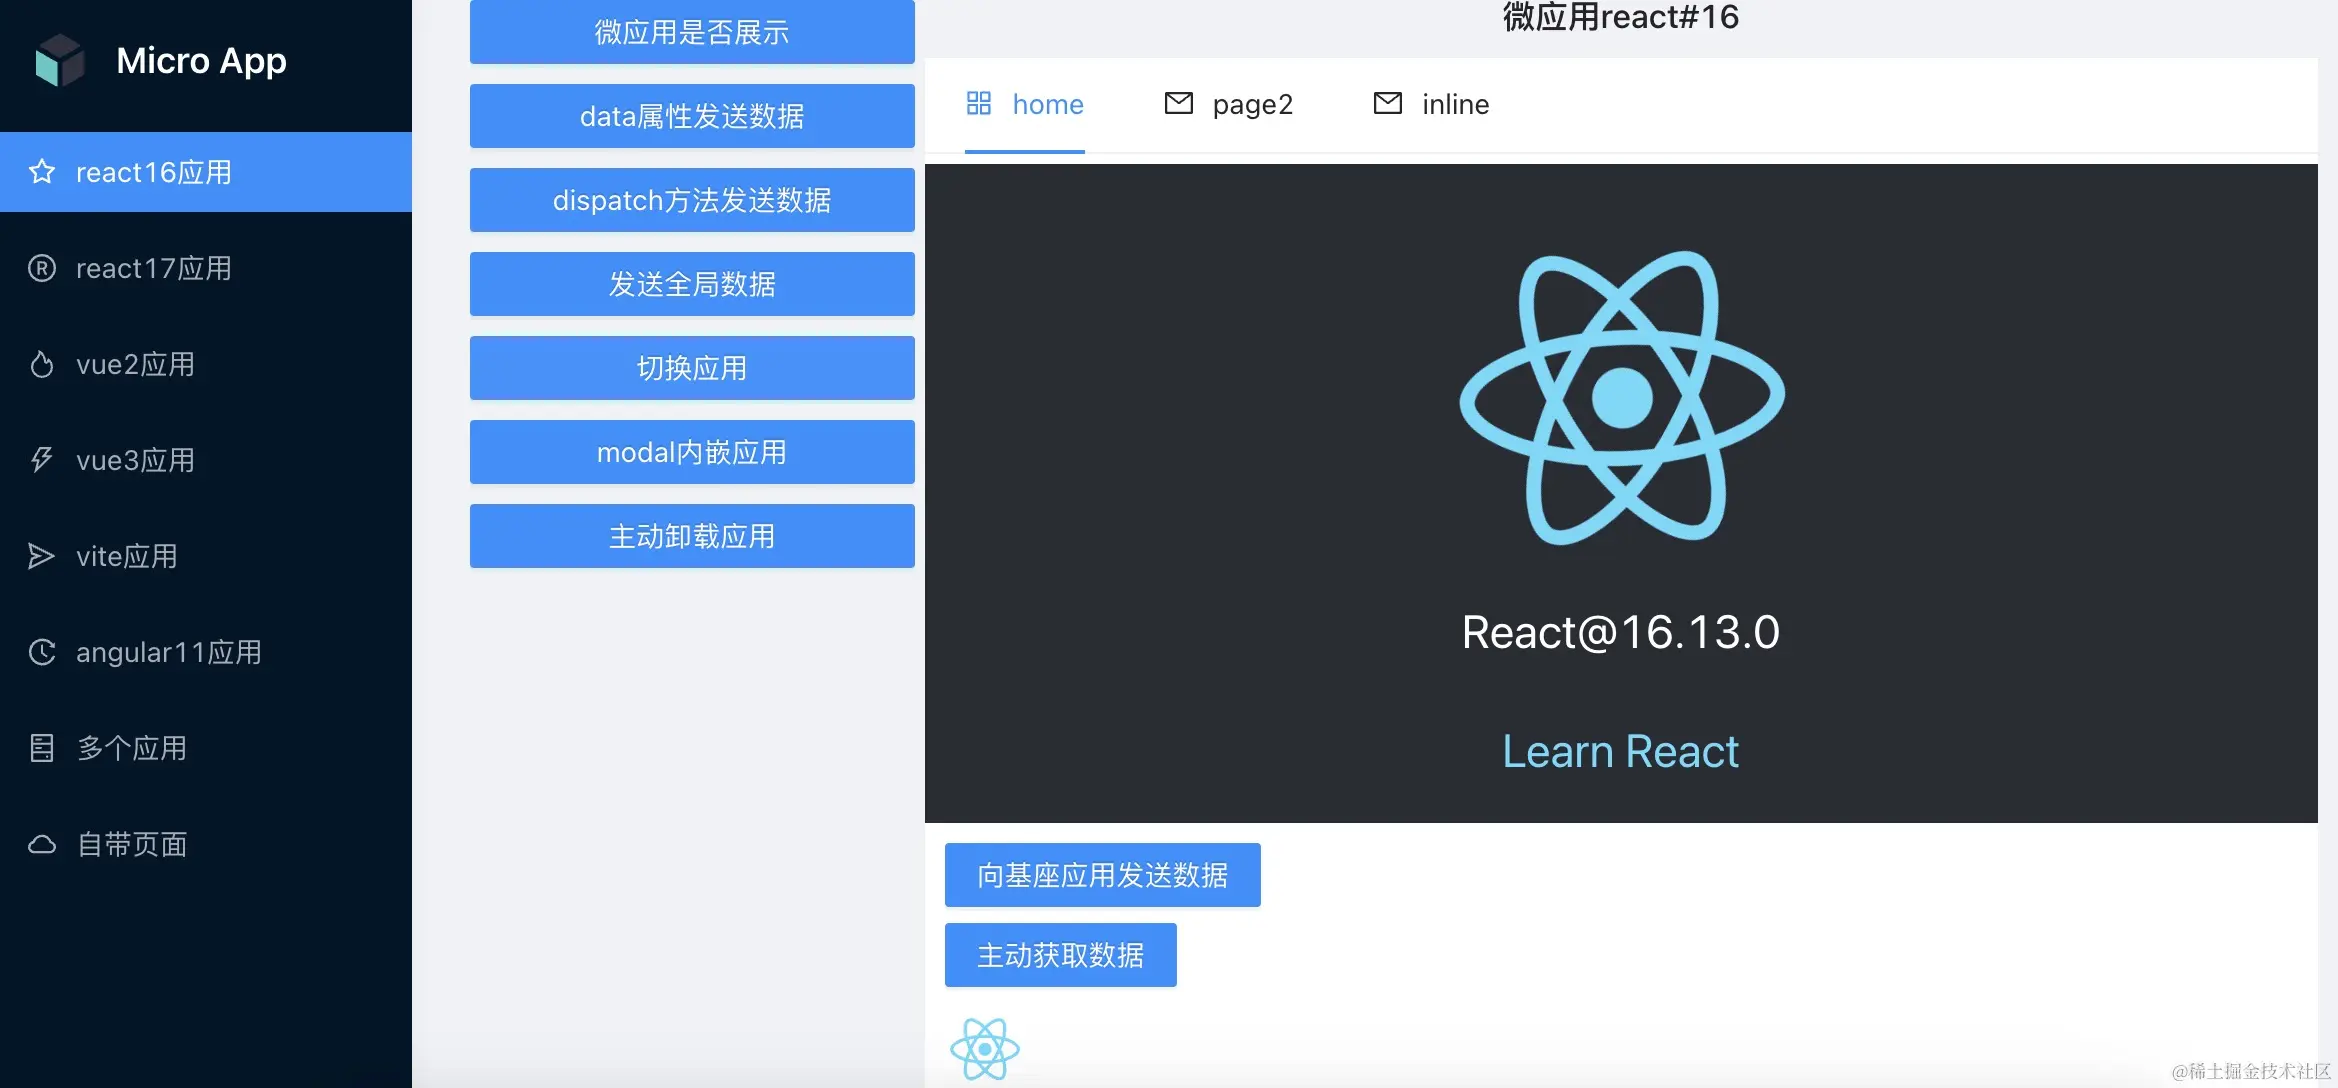2338x1088 pixels.
Task: Click the lightning icon beside vue3应用
Action: pos(42,460)
